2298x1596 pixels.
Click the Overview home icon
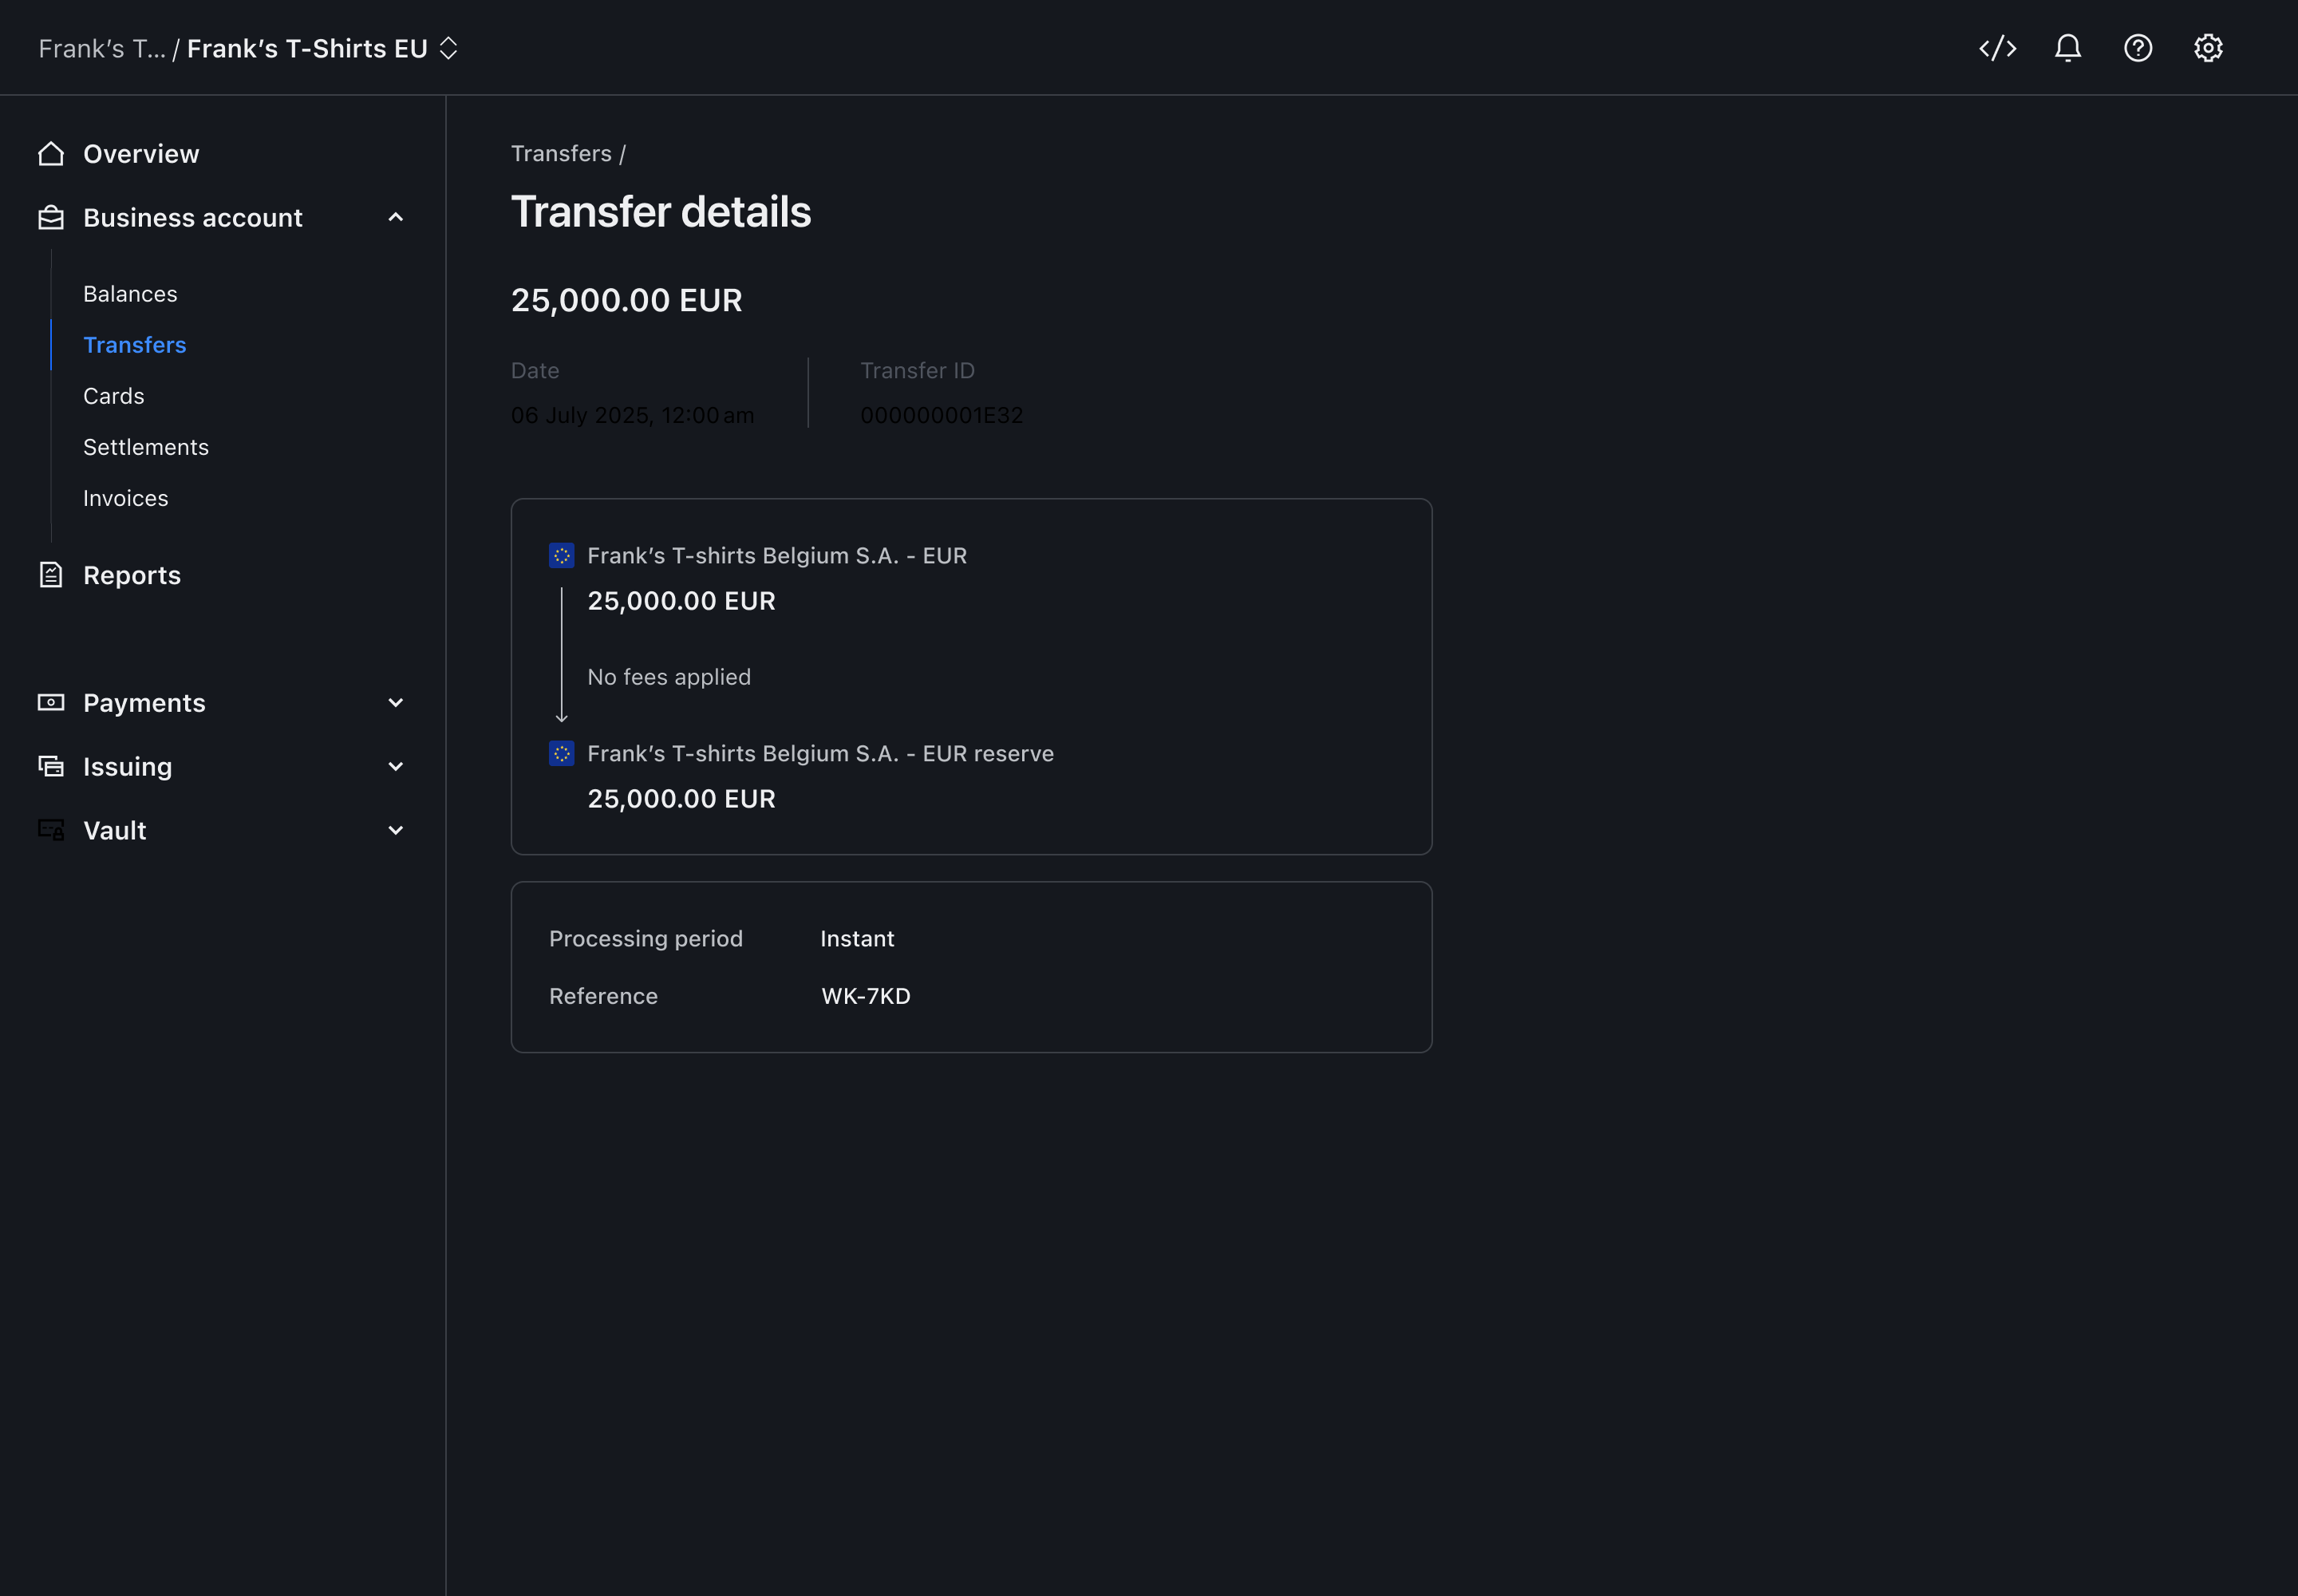(51, 154)
